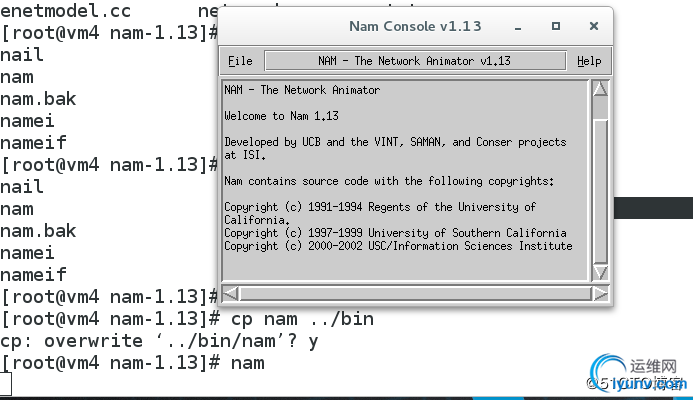Click the NAM - The Network Animator v1.13 banner
The height and width of the screenshot is (400, 693).
point(415,61)
